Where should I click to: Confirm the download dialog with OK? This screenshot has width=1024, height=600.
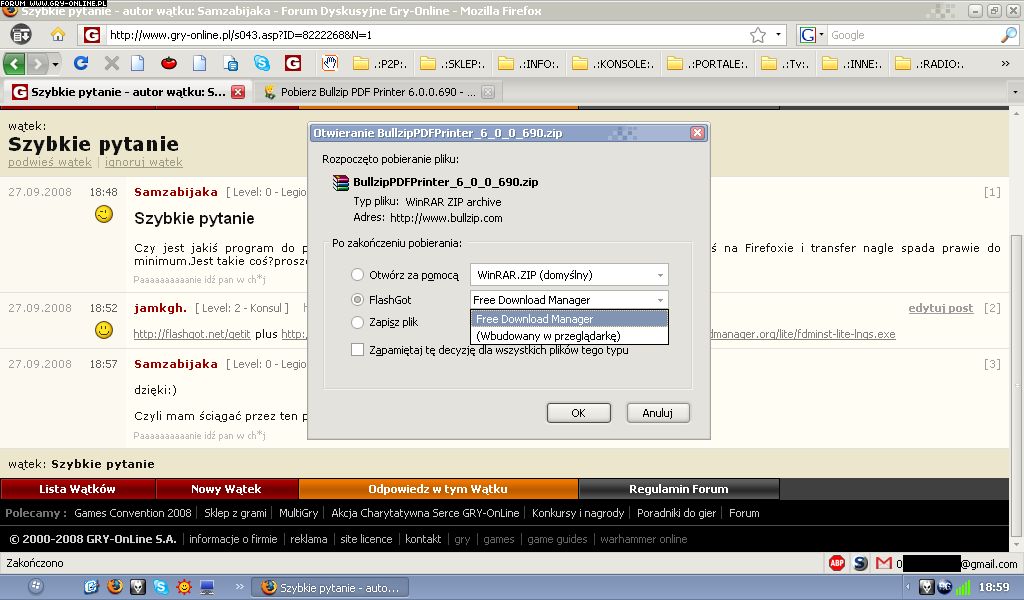(x=579, y=413)
